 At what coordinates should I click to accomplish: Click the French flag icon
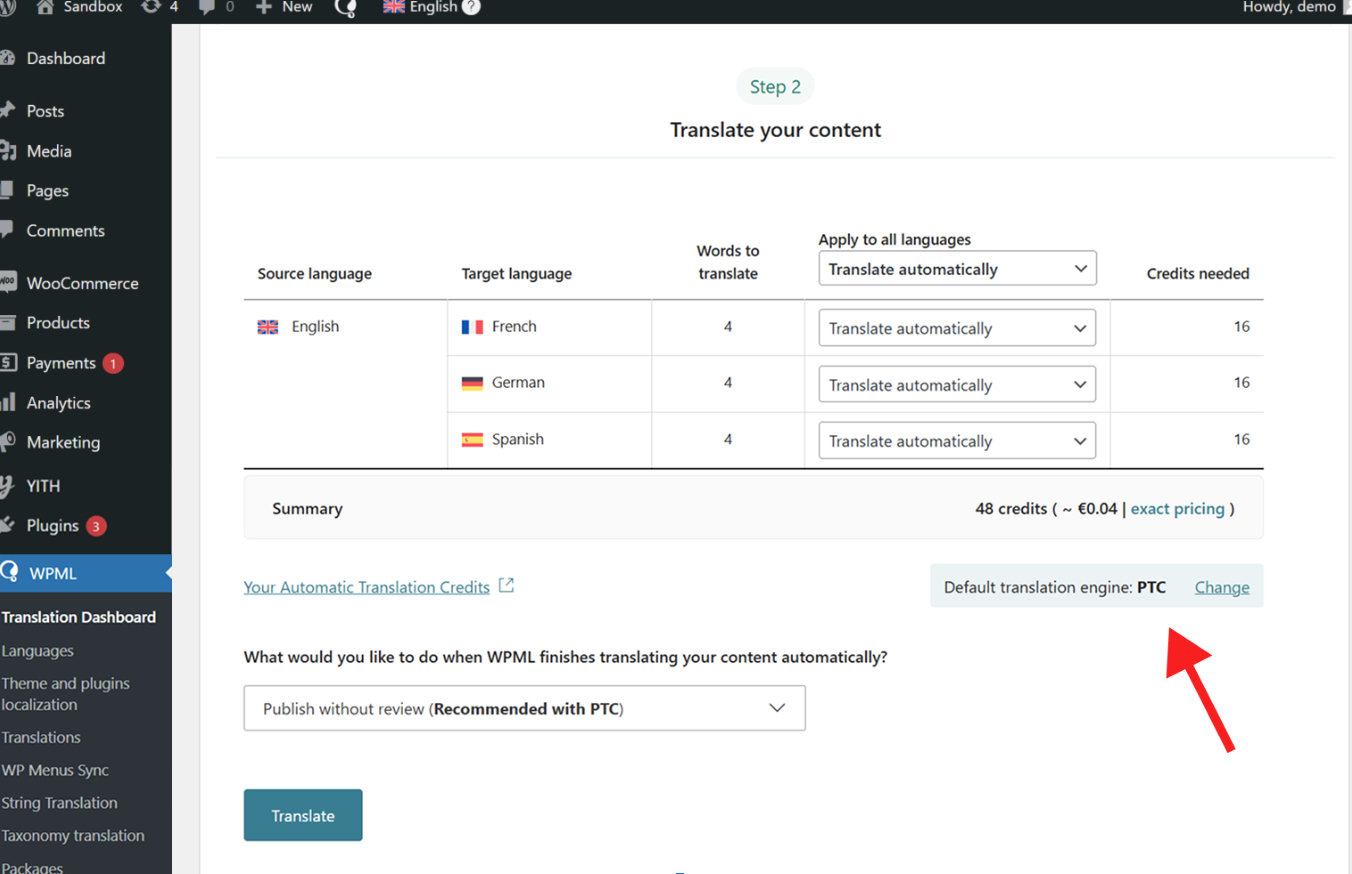tap(472, 327)
